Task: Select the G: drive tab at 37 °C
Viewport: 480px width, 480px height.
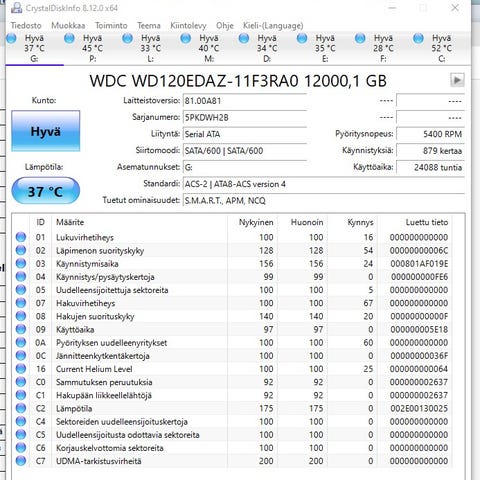Action: pos(34,48)
